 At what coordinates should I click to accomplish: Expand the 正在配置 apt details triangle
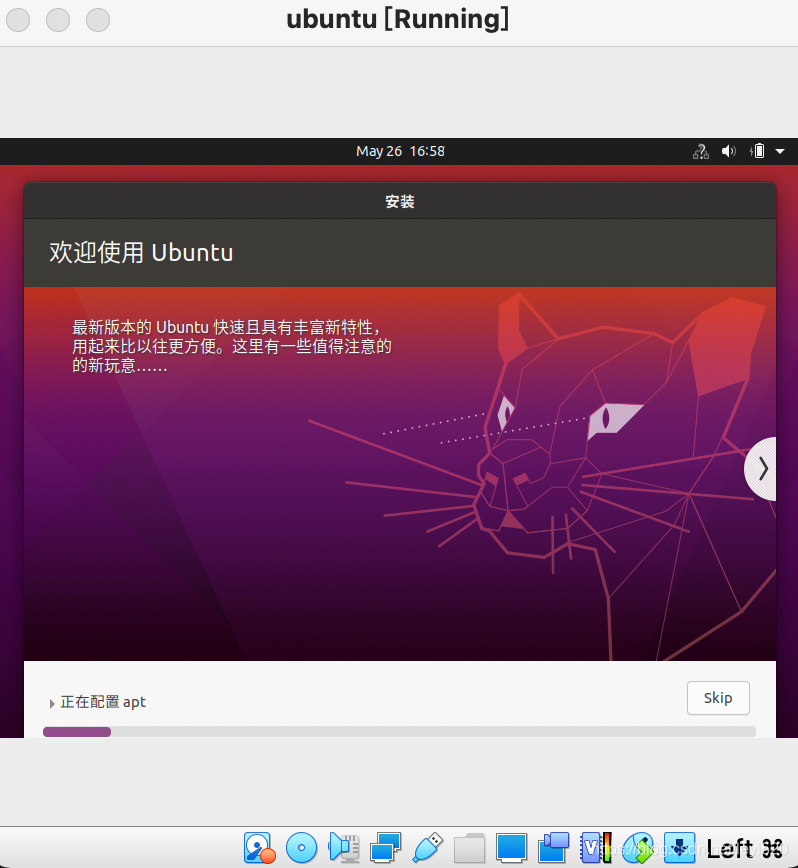[x=52, y=704]
